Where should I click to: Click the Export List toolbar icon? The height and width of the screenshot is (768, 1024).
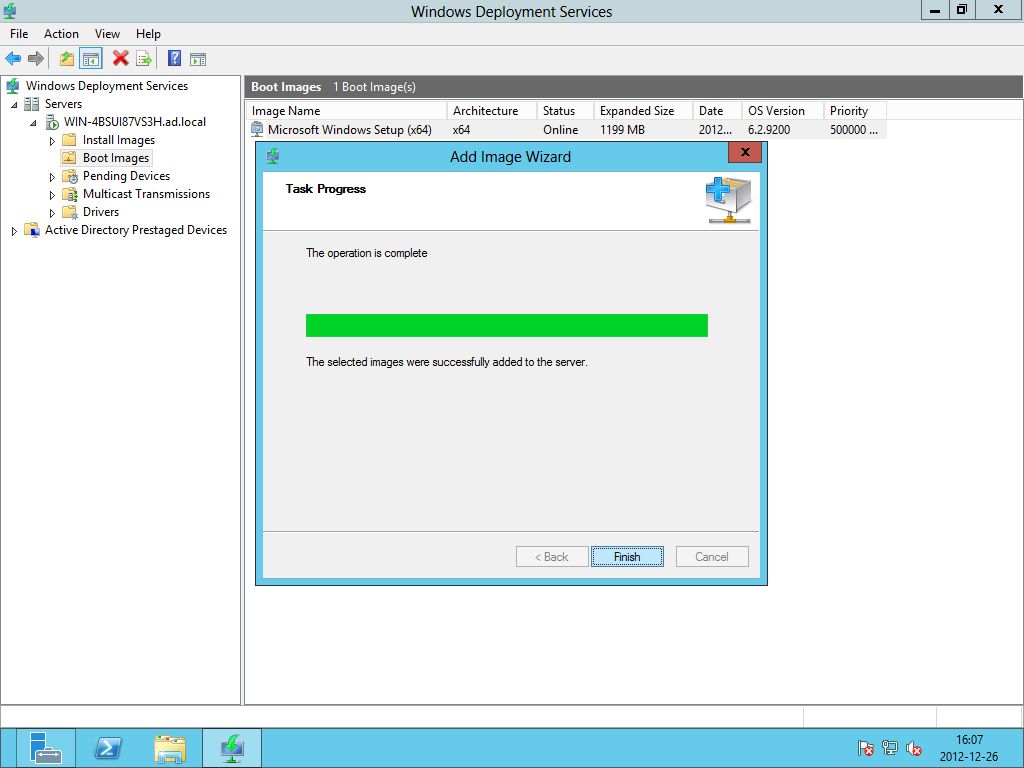[144, 59]
